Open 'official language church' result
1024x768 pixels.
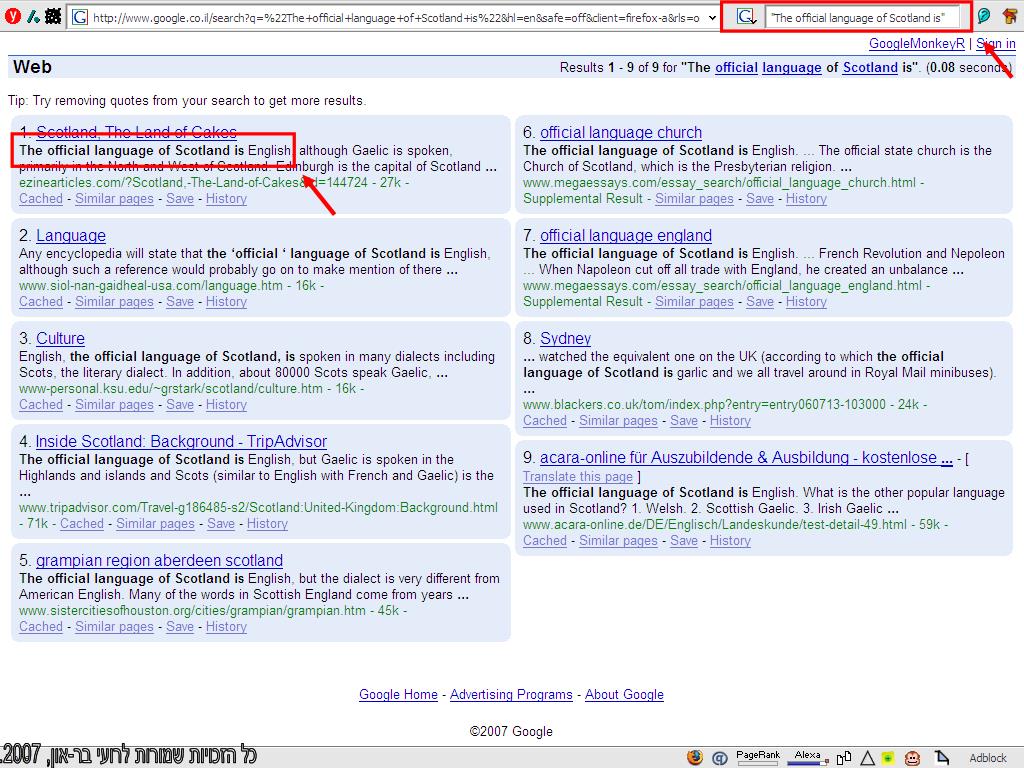point(620,133)
